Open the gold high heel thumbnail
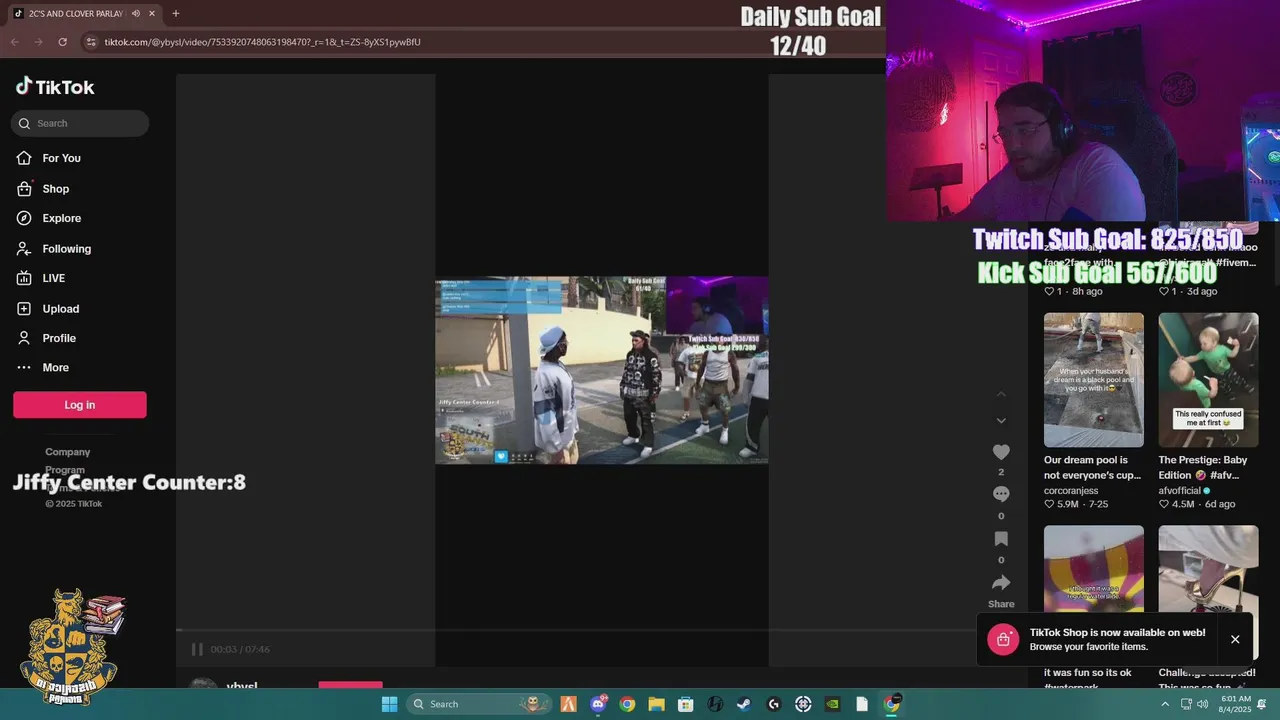Screen dimensions: 1280x720 [1208, 592]
